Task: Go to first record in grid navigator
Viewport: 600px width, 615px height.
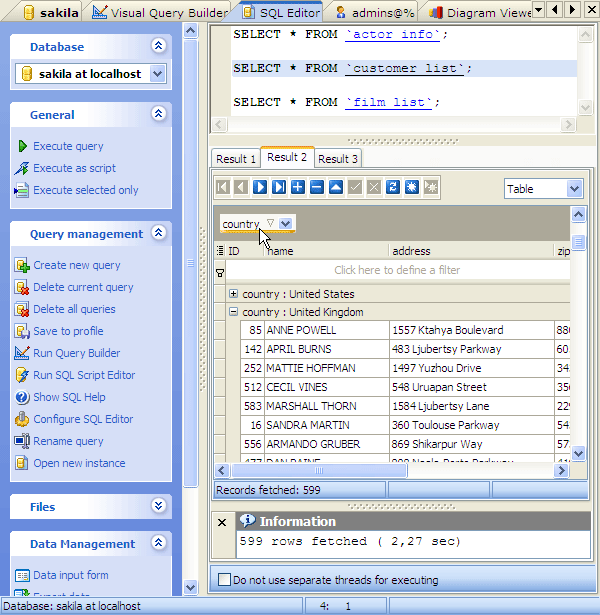Action: click(x=222, y=187)
